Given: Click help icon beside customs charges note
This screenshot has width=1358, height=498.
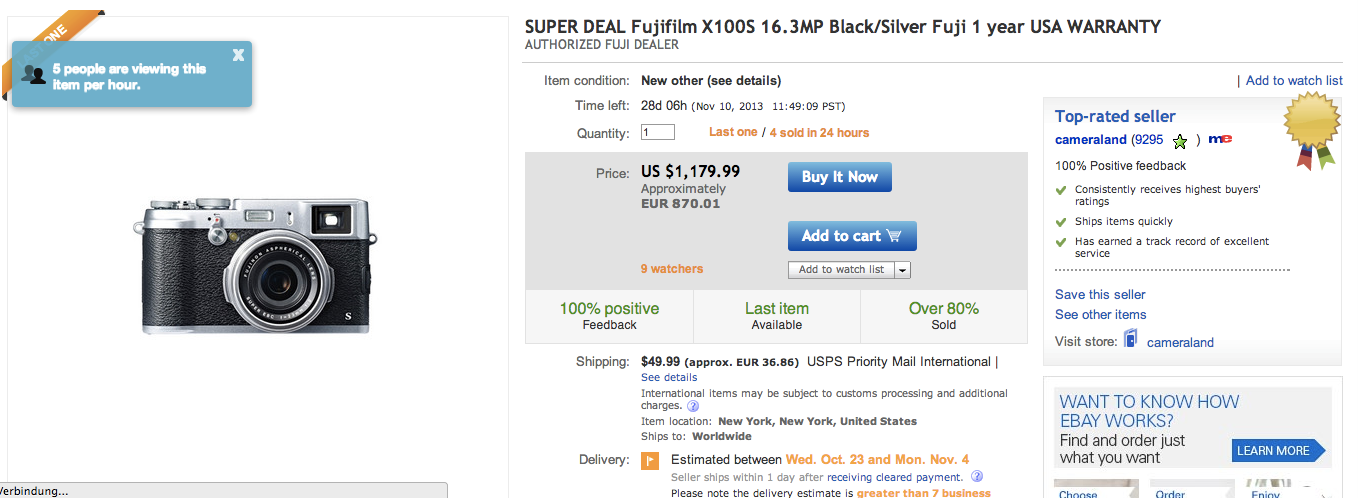Looking at the screenshot, I should point(693,406).
